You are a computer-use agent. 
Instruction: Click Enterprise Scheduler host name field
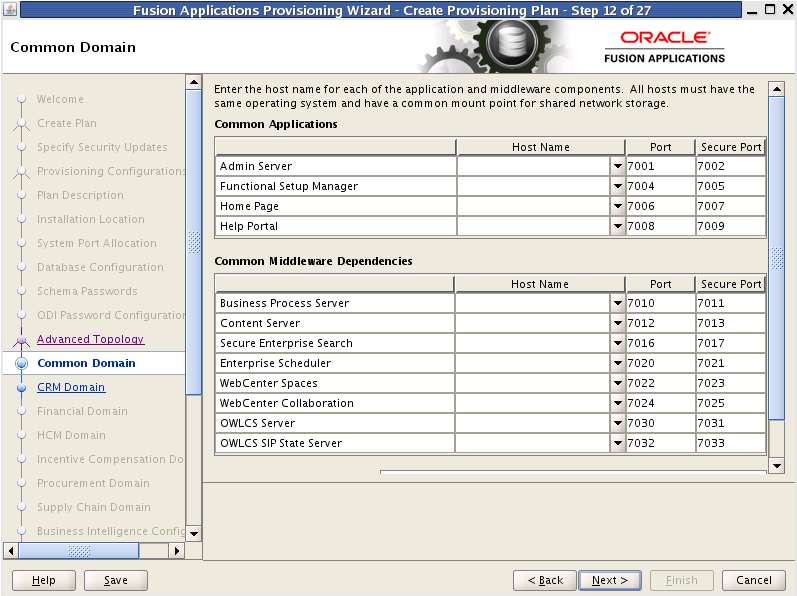pos(533,363)
